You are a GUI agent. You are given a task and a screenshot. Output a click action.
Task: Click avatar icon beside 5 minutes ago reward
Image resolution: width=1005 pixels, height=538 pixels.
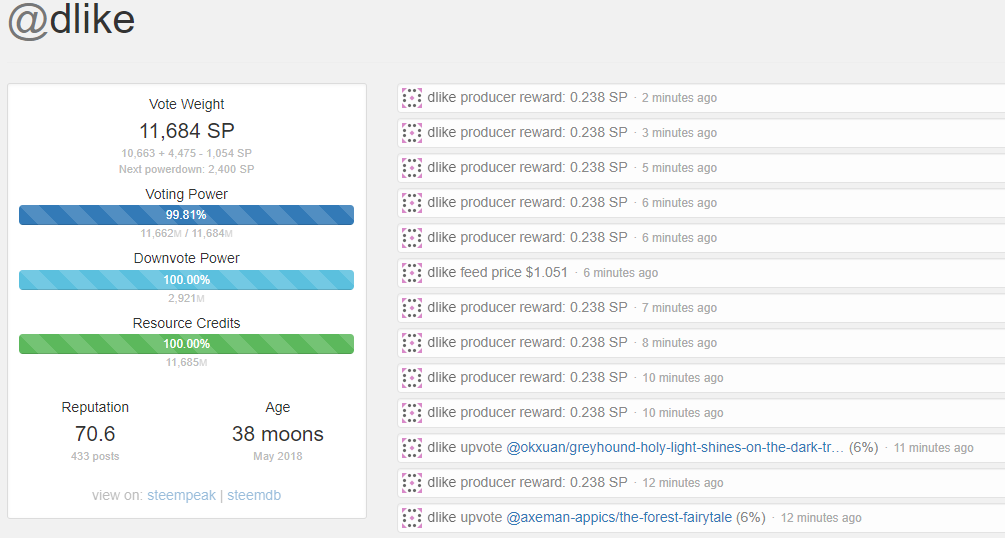(412, 168)
